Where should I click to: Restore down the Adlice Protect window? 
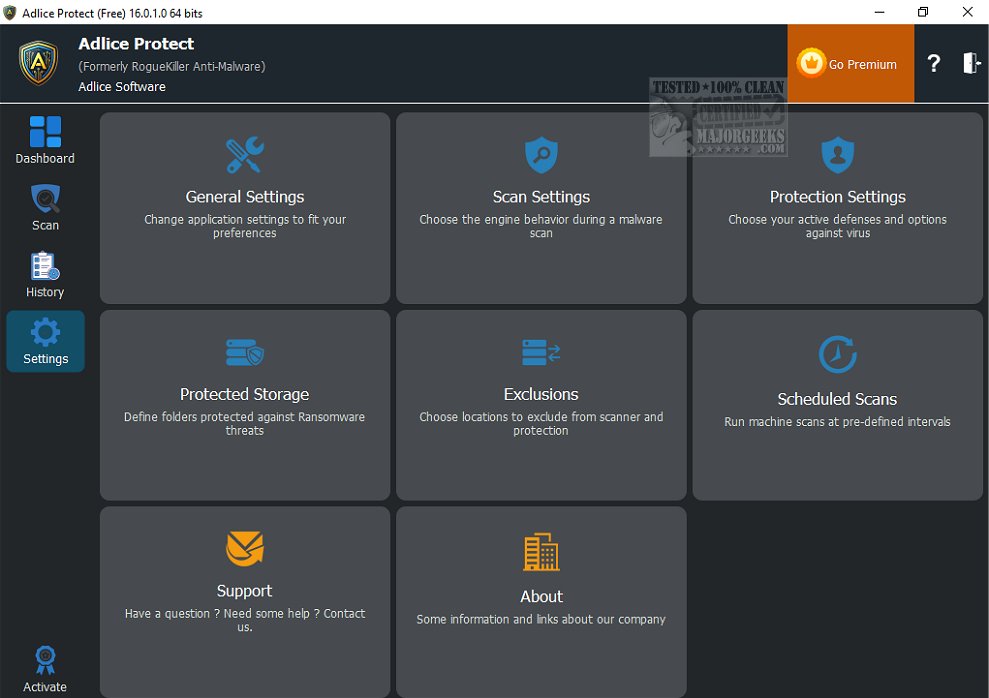coord(923,12)
